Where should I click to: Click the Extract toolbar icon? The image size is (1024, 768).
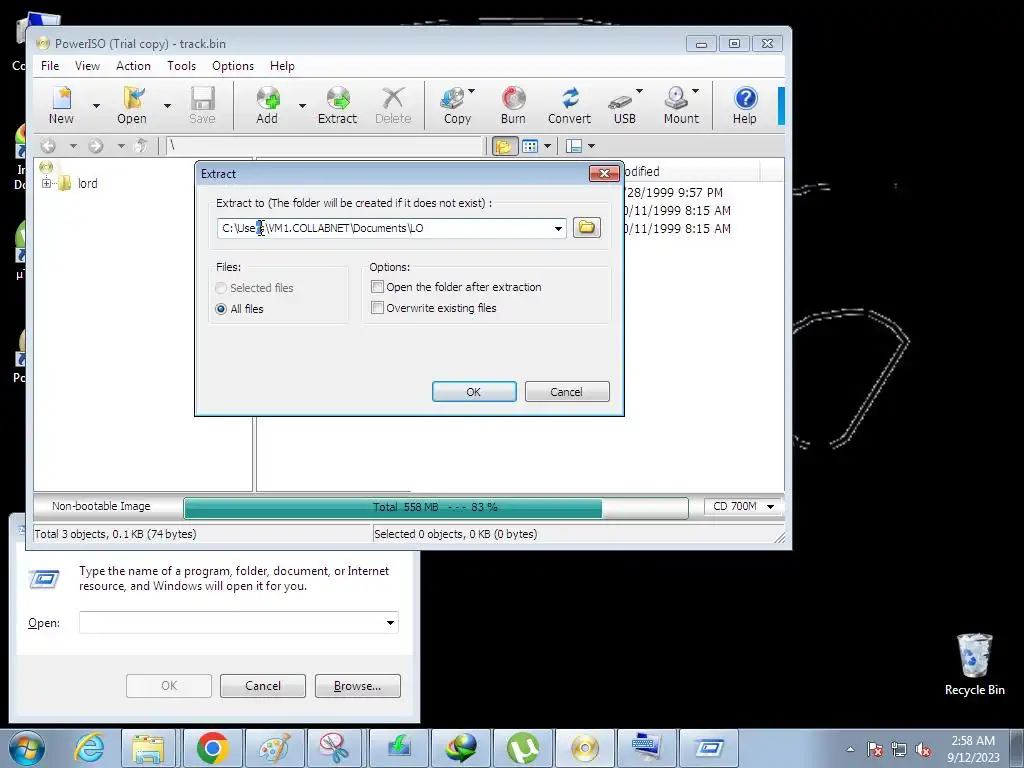(x=338, y=105)
